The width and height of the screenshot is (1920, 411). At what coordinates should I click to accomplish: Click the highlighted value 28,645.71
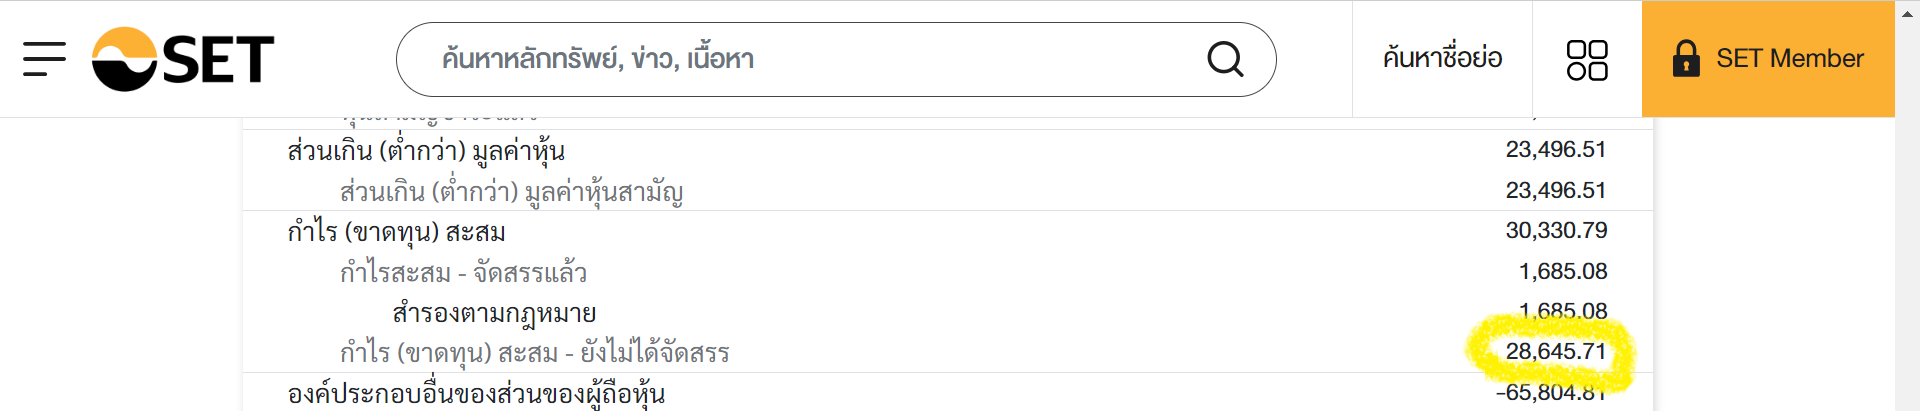[x=1555, y=352]
